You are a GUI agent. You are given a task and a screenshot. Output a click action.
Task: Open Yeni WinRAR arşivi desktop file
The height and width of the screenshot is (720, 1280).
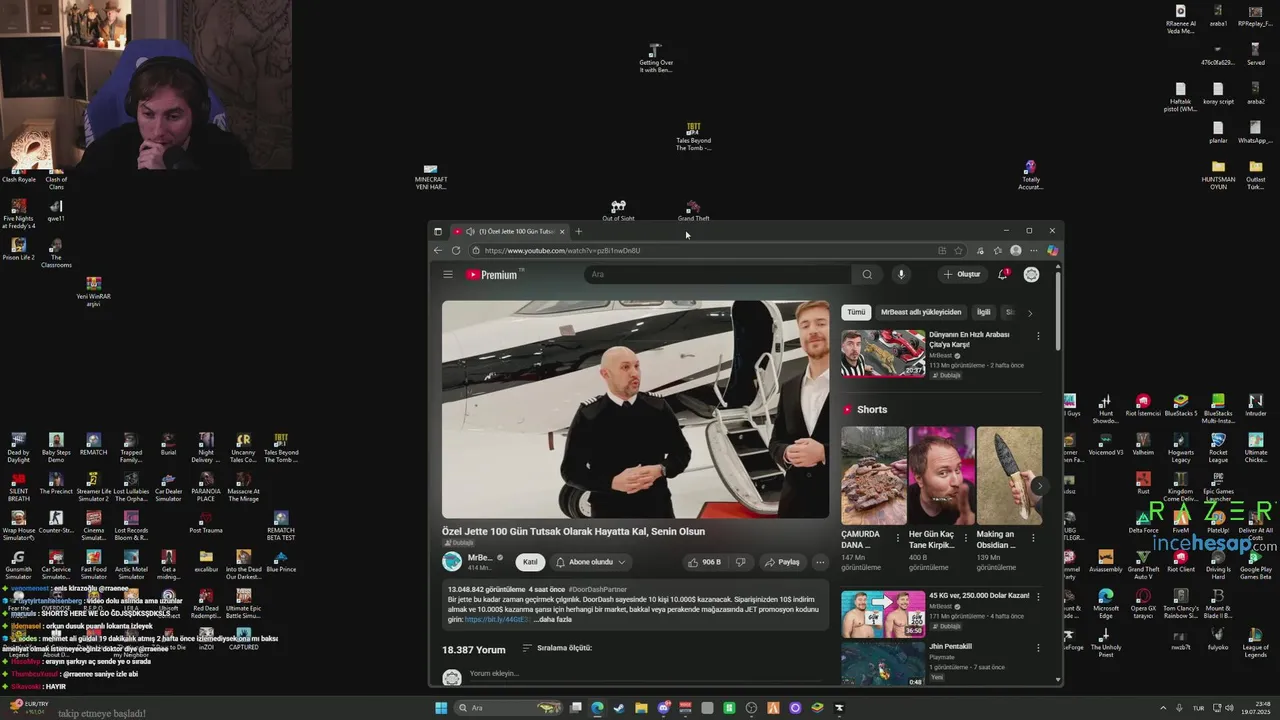pos(93,292)
